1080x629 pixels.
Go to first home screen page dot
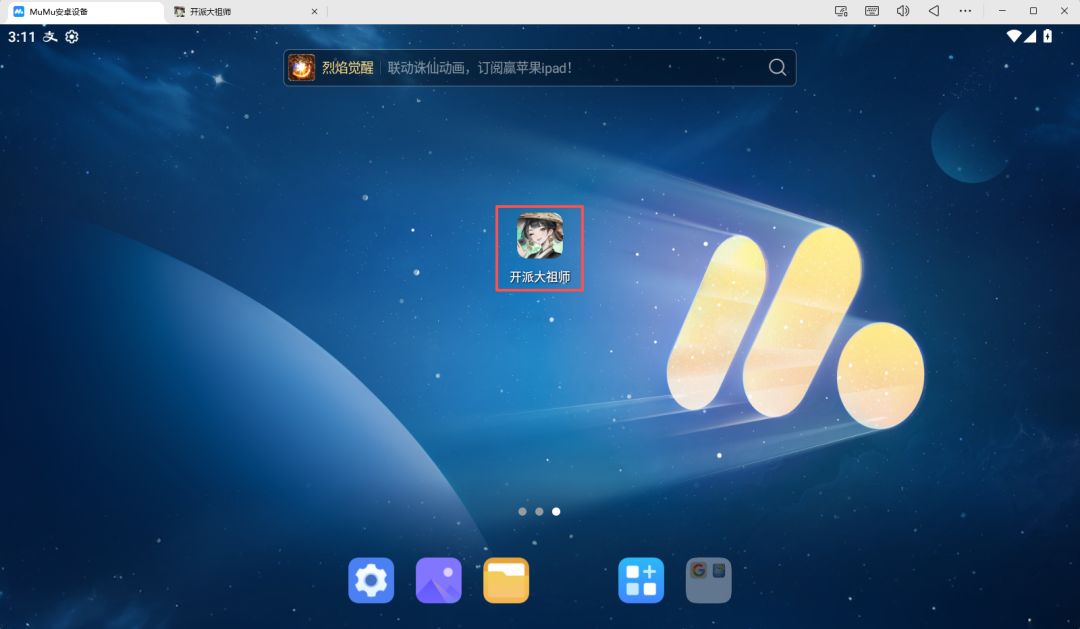click(x=522, y=511)
